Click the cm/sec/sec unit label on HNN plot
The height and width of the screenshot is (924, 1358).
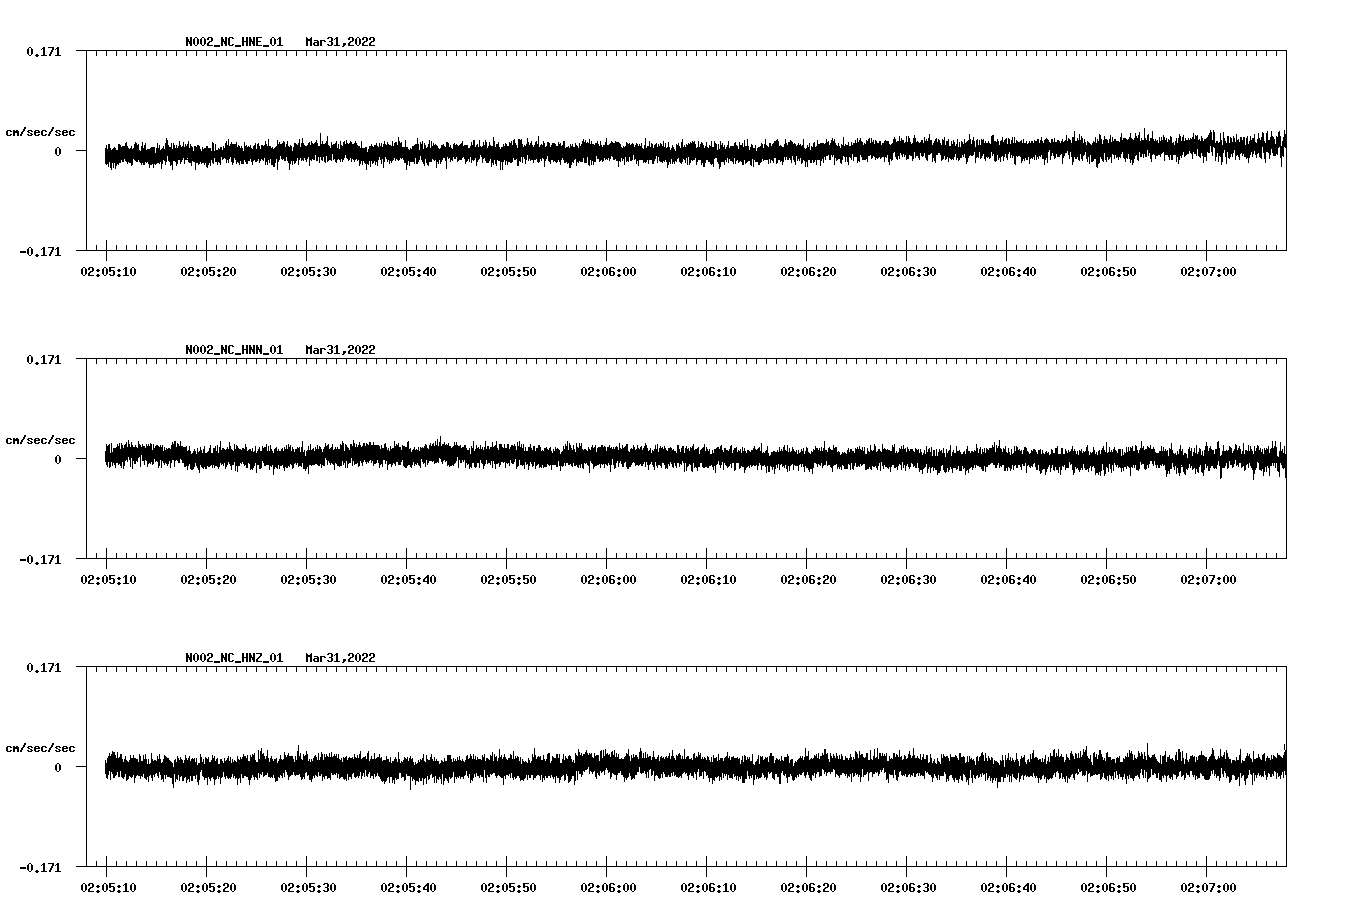[x=40, y=440]
